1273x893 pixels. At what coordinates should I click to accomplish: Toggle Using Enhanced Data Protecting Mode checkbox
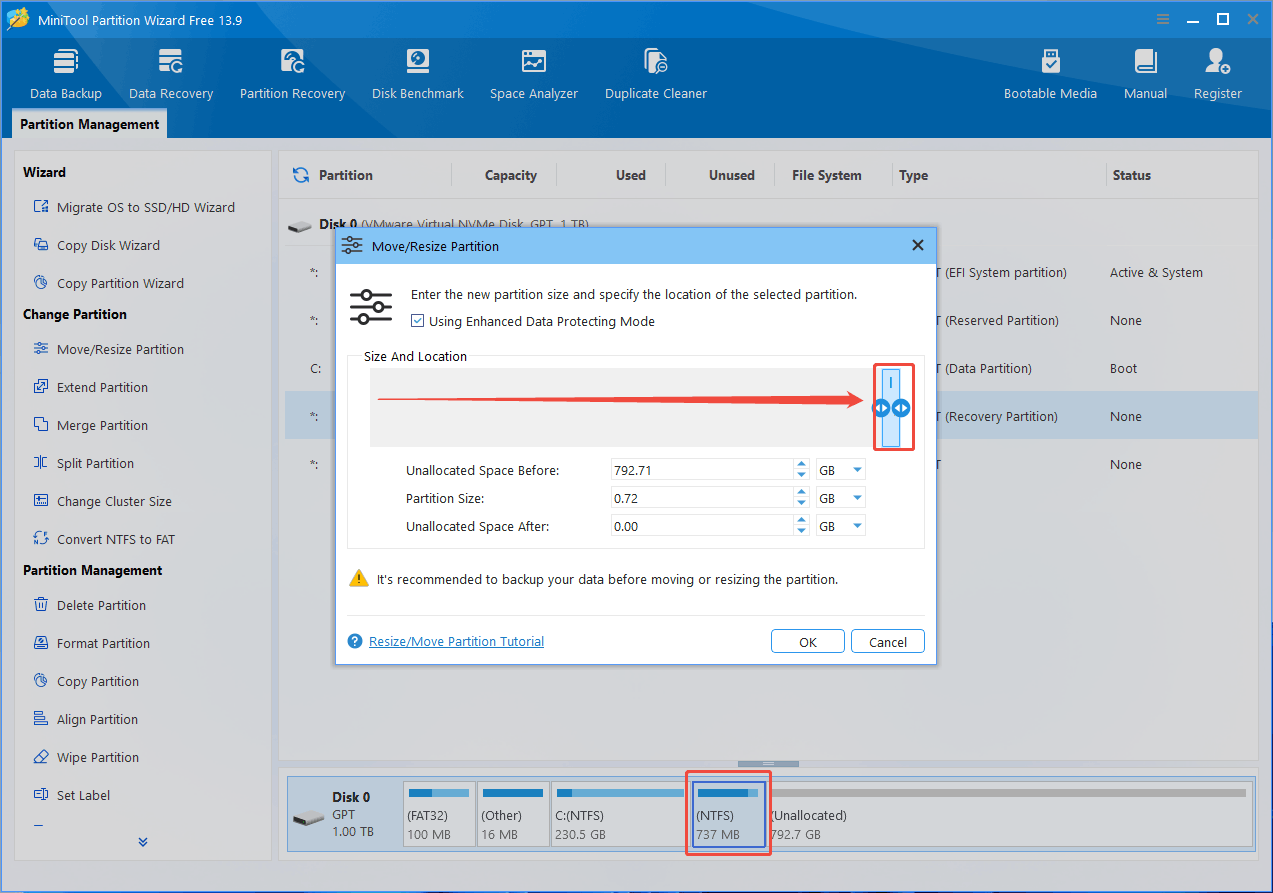pos(418,321)
